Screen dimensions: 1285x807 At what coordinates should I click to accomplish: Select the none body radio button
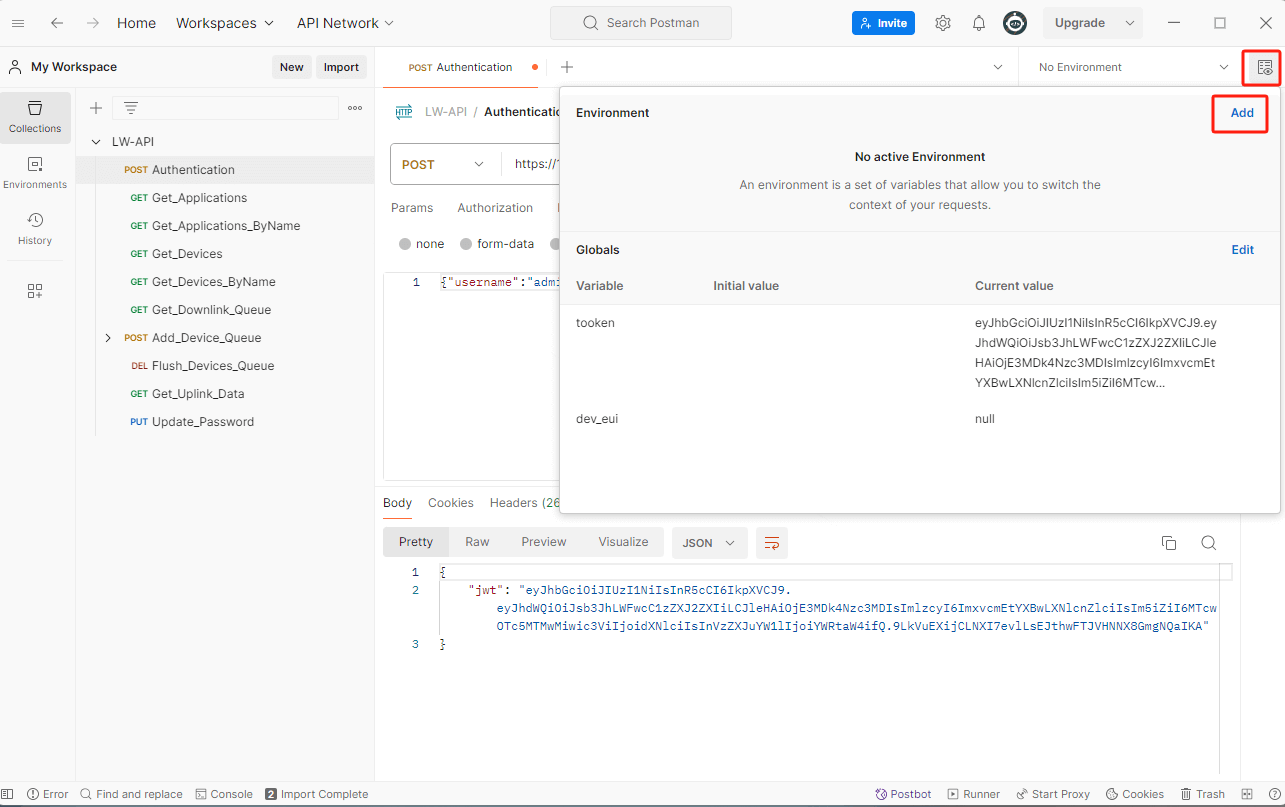click(x=405, y=244)
